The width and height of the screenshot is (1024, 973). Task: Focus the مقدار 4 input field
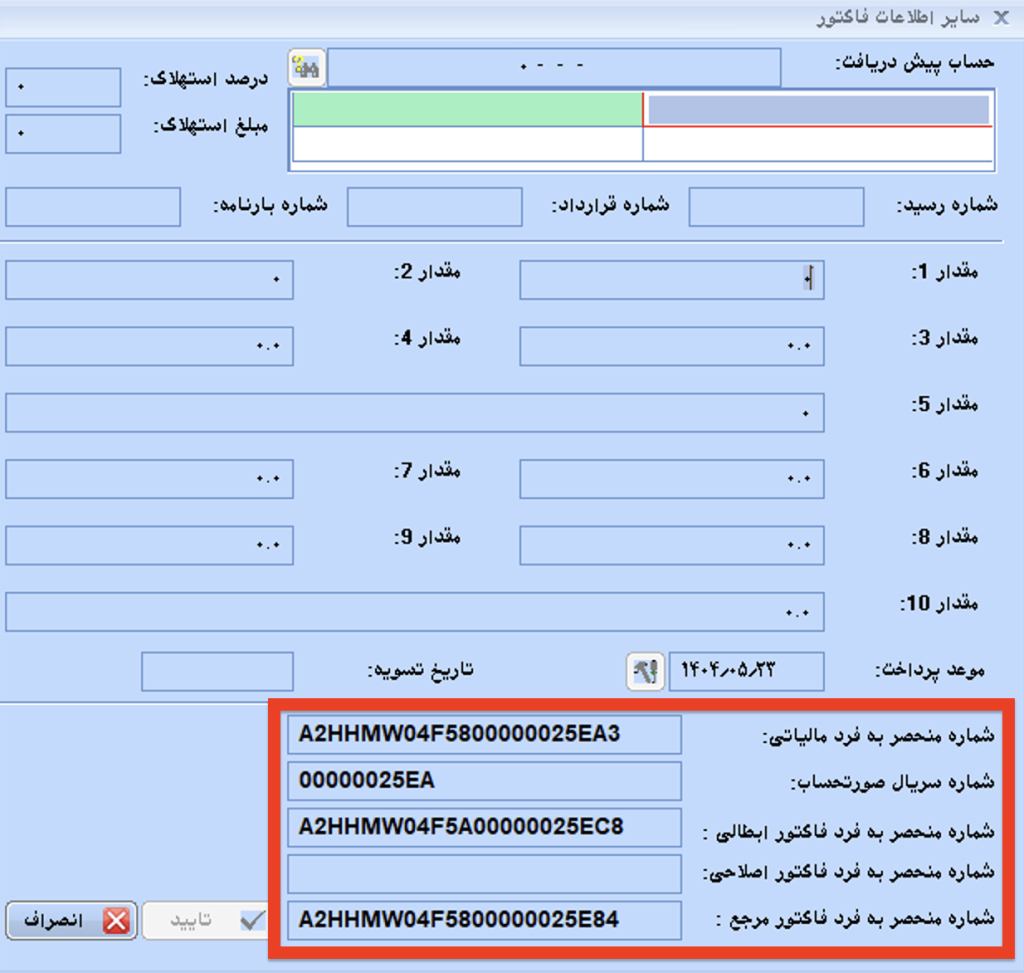[x=150, y=346]
